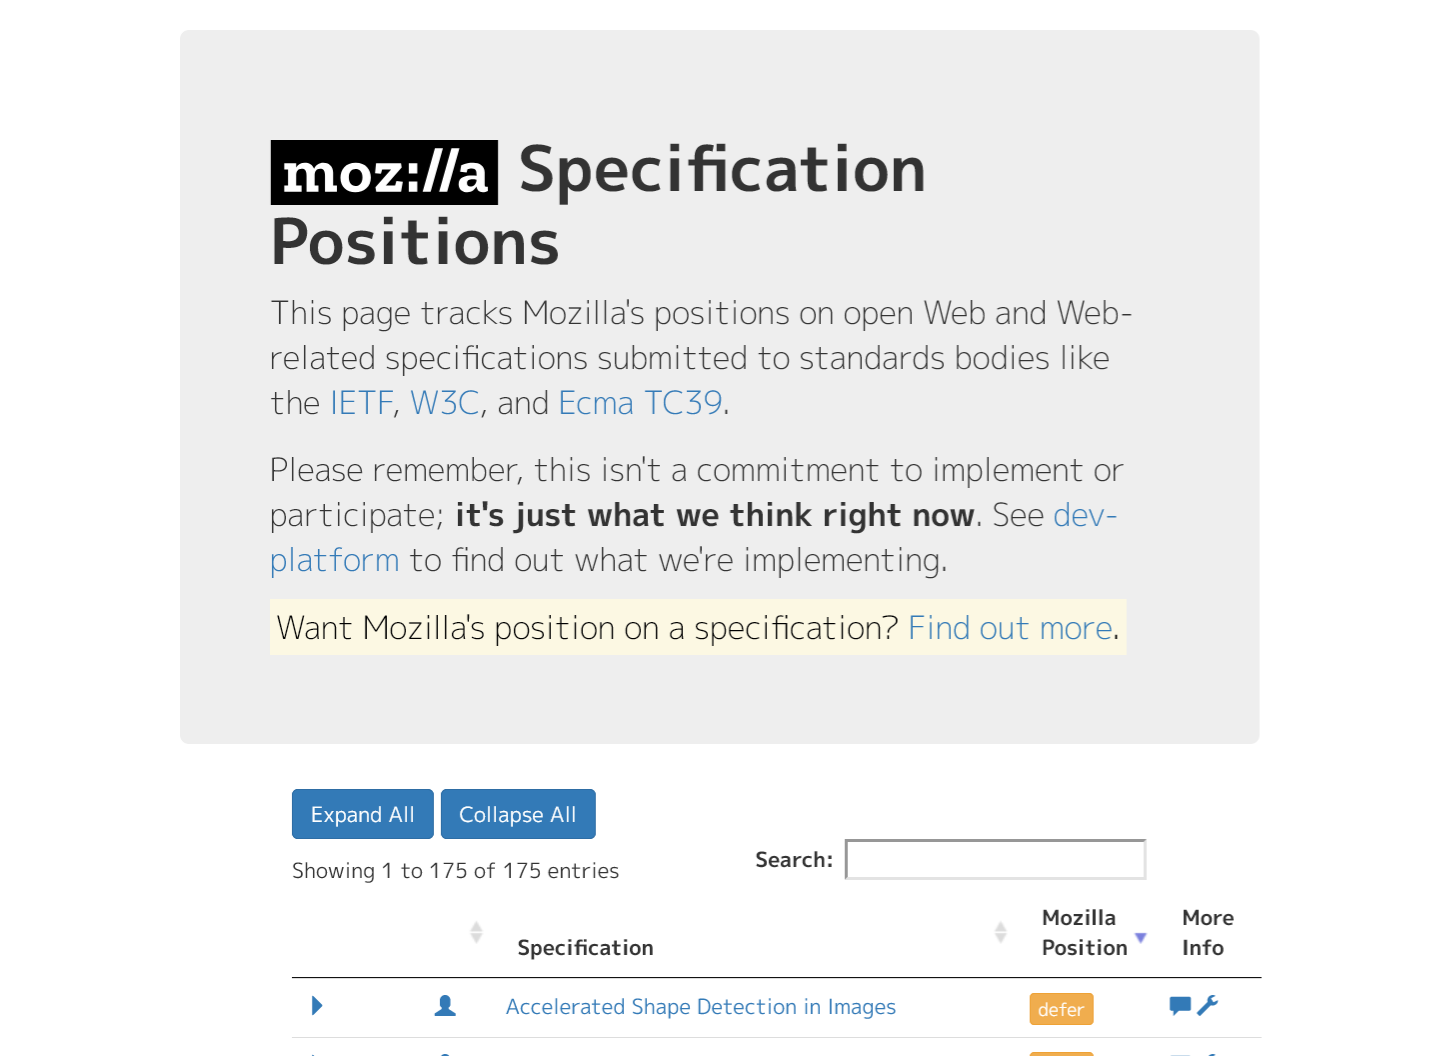Click the More Info column header
1438x1056 pixels.
(1208, 933)
